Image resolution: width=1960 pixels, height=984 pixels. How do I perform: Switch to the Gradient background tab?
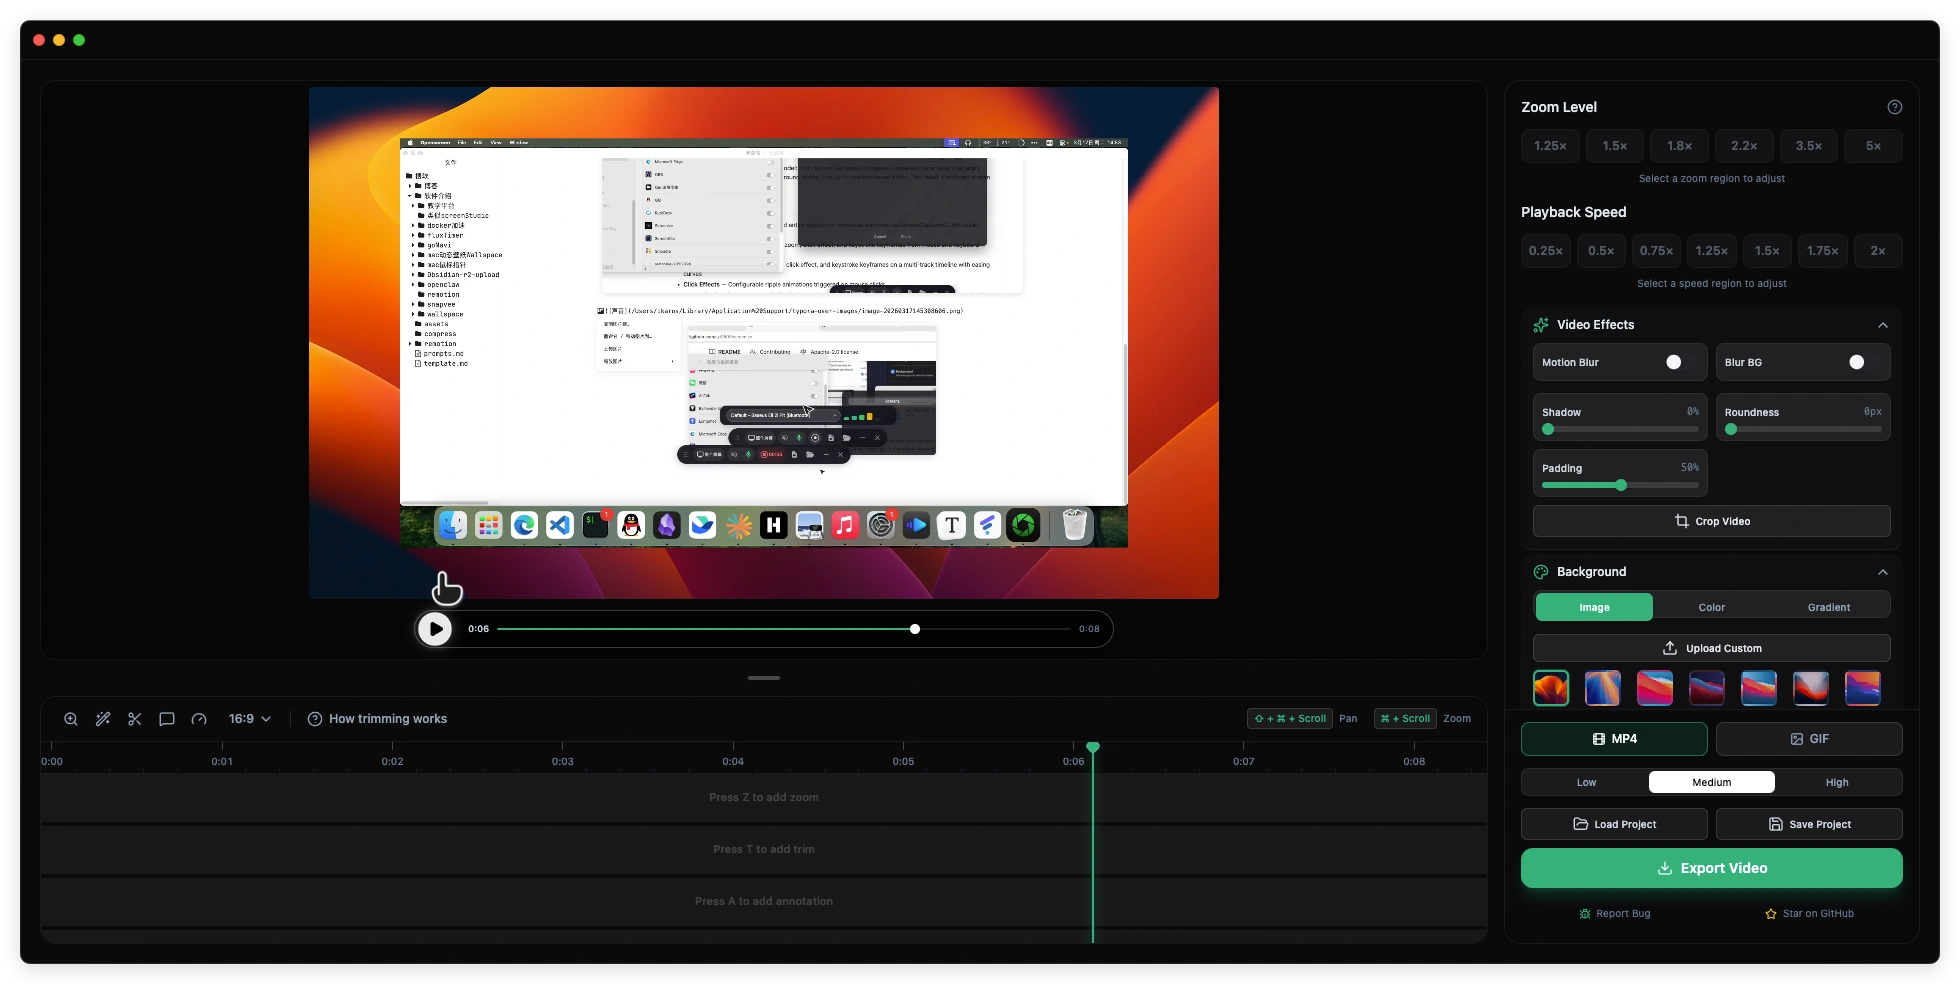tap(1828, 607)
